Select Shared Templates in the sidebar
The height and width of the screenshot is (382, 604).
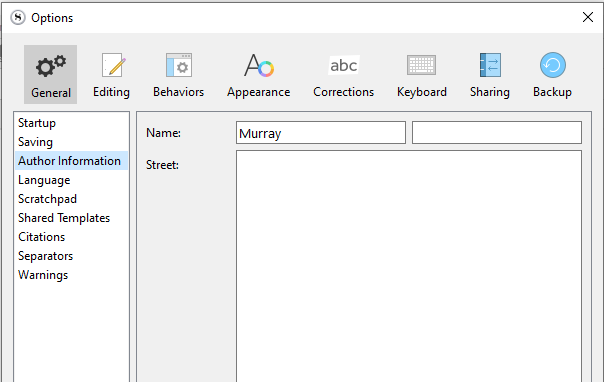click(x=71, y=218)
